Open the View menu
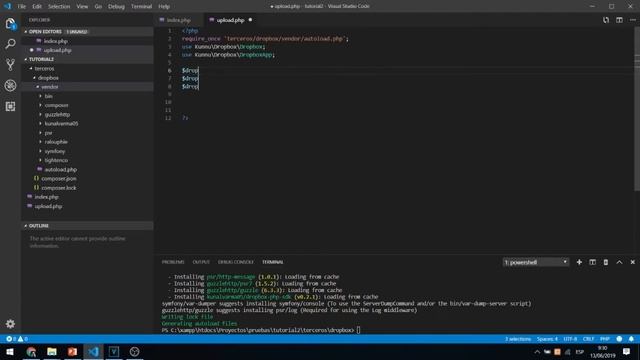640x360 pixels. (x=82, y=7)
